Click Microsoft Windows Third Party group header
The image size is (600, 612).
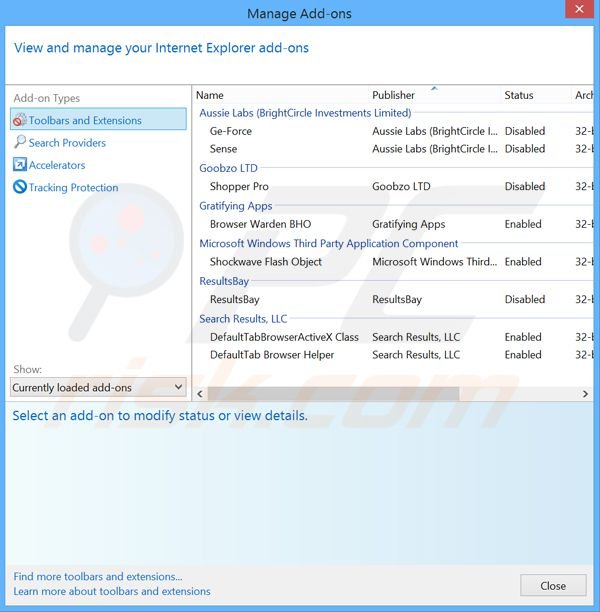[x=329, y=244]
